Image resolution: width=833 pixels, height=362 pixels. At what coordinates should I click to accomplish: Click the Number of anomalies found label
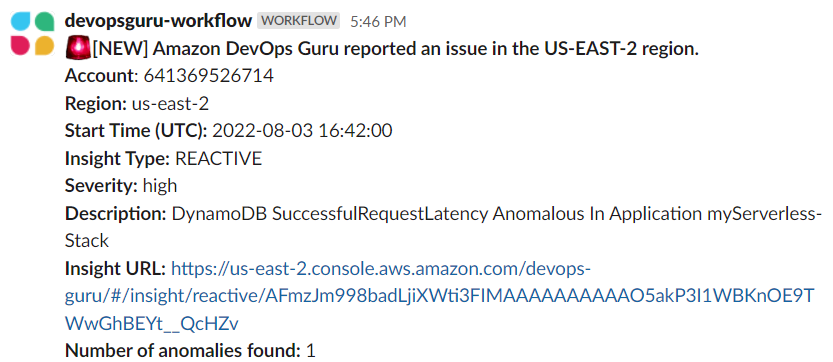pos(183,351)
